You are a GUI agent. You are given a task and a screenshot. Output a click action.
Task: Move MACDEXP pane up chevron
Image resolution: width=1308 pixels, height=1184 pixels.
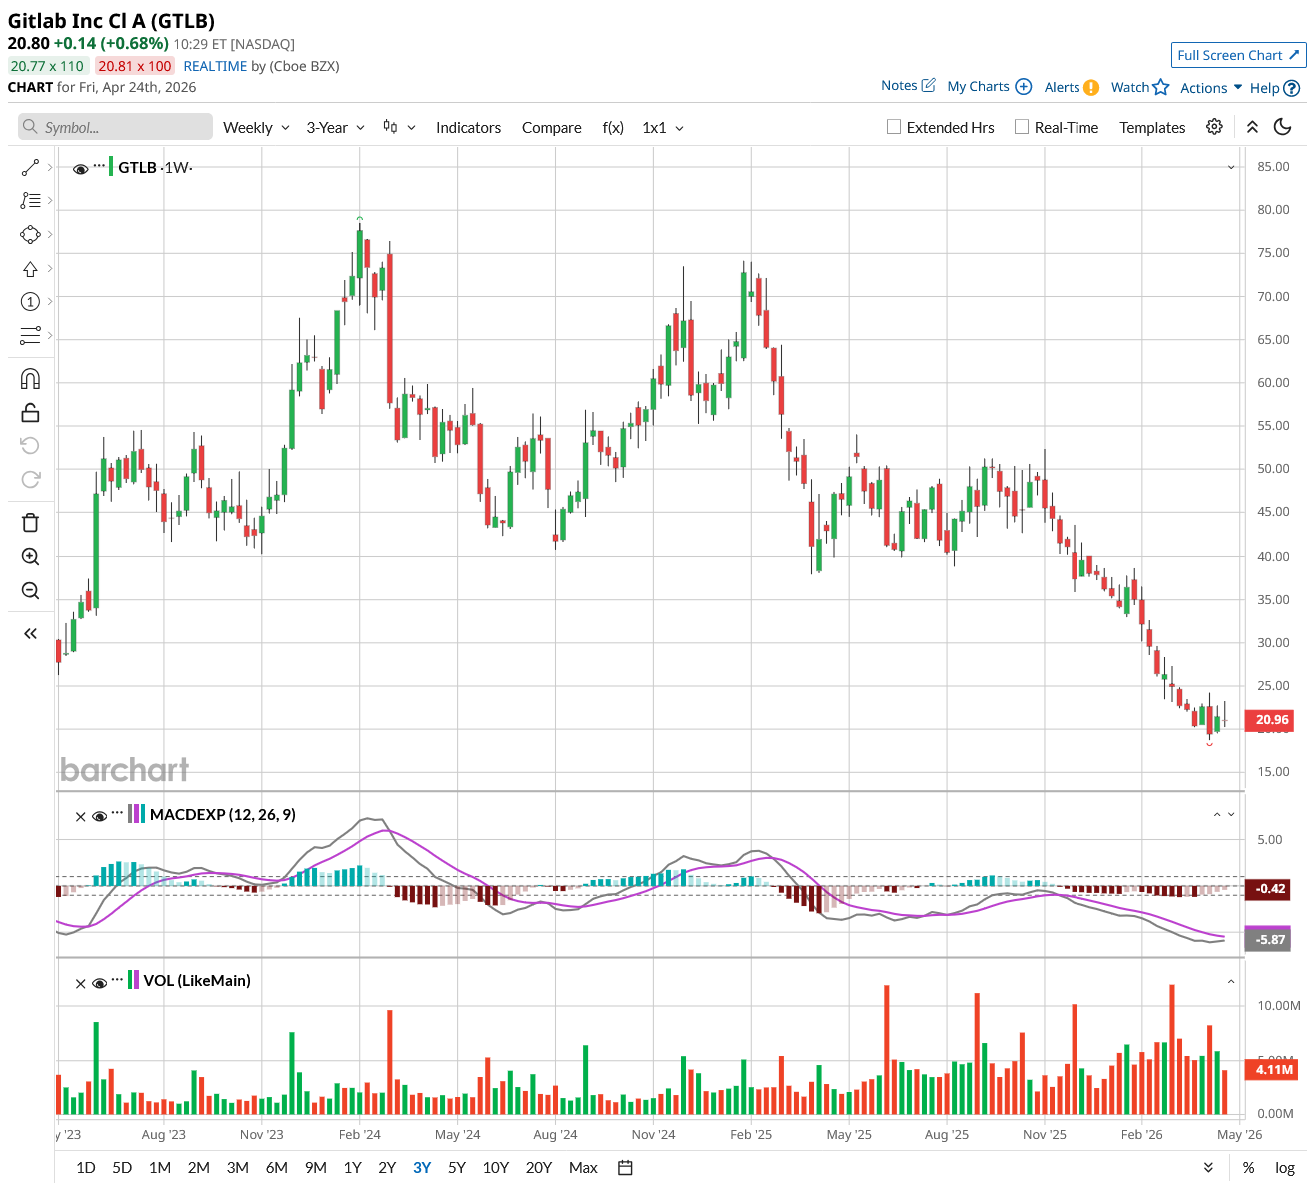pos(1217,815)
